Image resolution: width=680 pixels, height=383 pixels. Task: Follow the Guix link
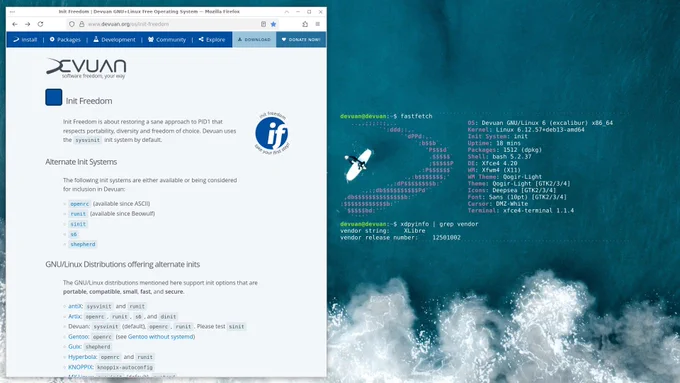(x=74, y=347)
